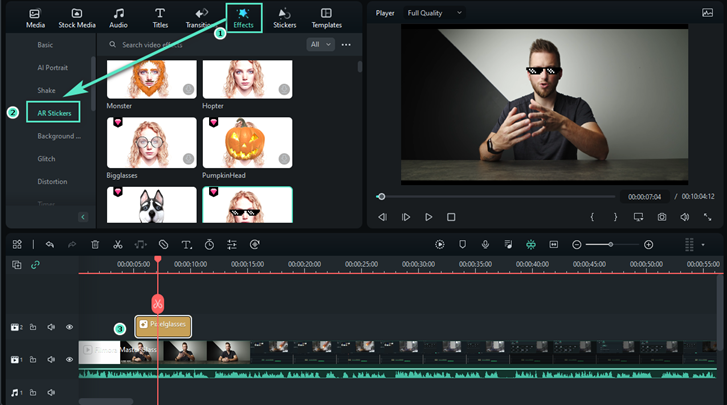Redo the last action
Screen dimensions: 727x405
click(72, 244)
